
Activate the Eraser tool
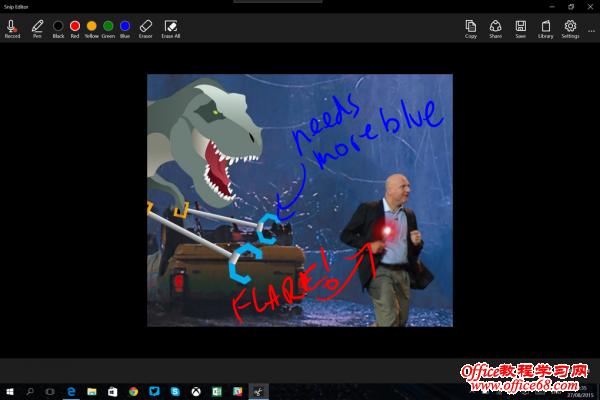pos(145,26)
